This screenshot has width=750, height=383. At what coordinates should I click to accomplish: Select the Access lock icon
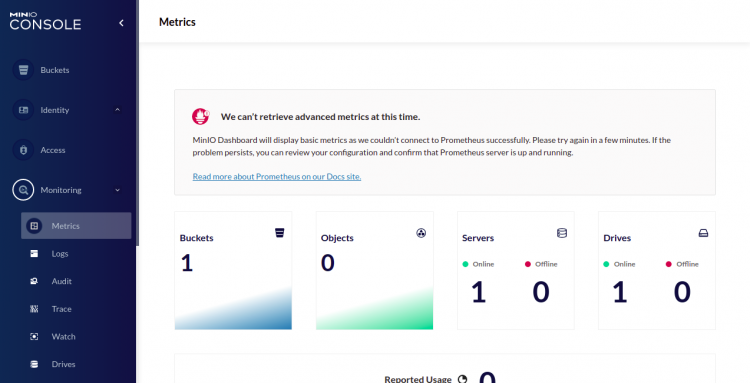coord(23,150)
